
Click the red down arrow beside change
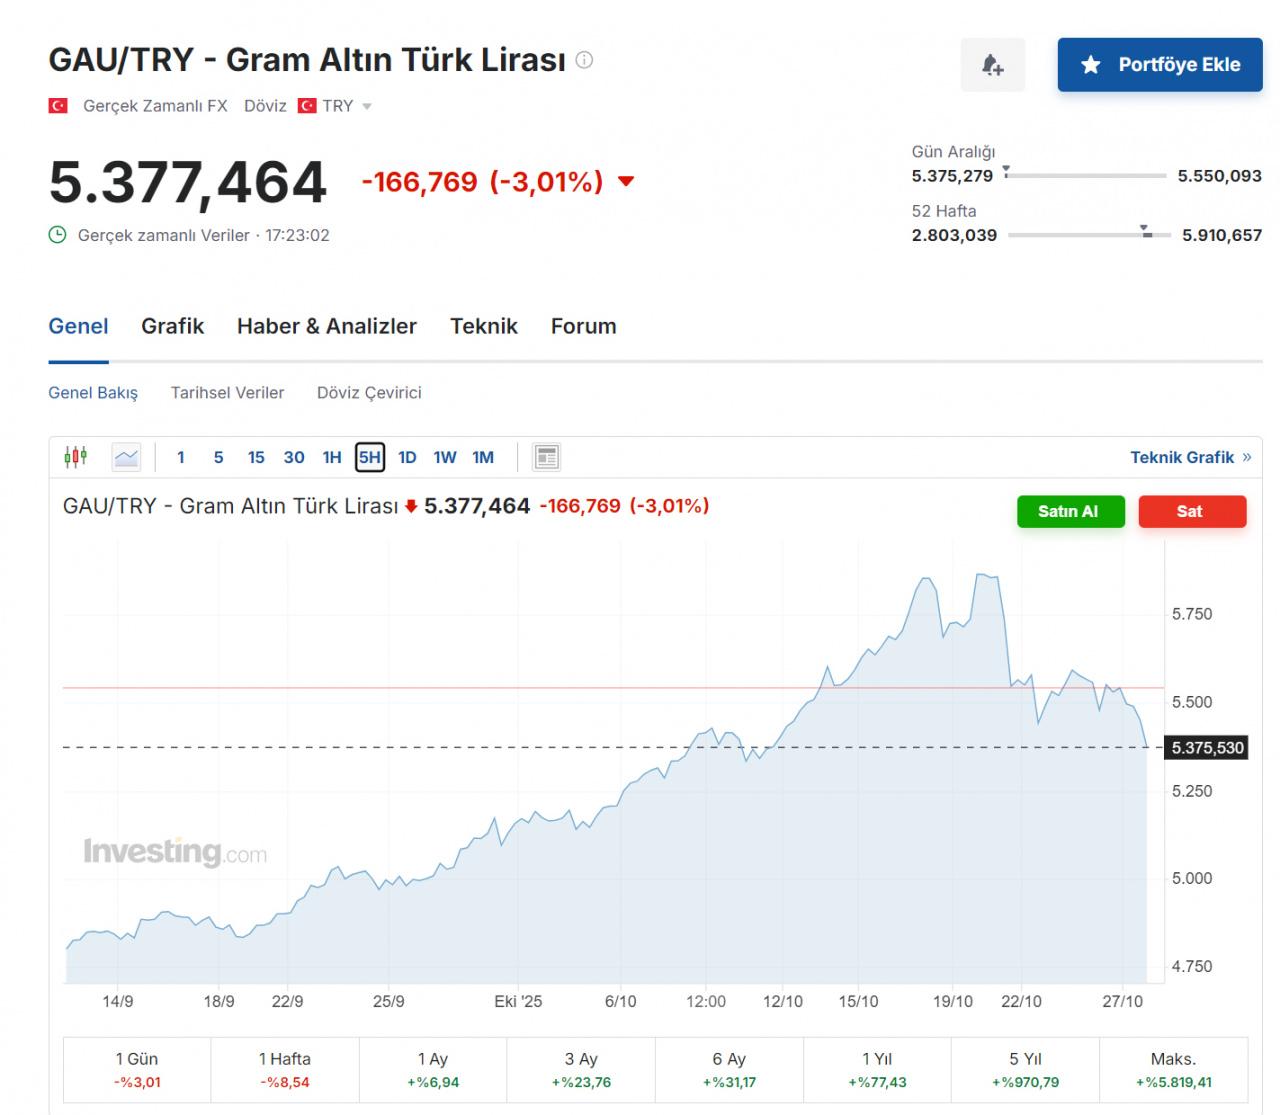pos(626,182)
